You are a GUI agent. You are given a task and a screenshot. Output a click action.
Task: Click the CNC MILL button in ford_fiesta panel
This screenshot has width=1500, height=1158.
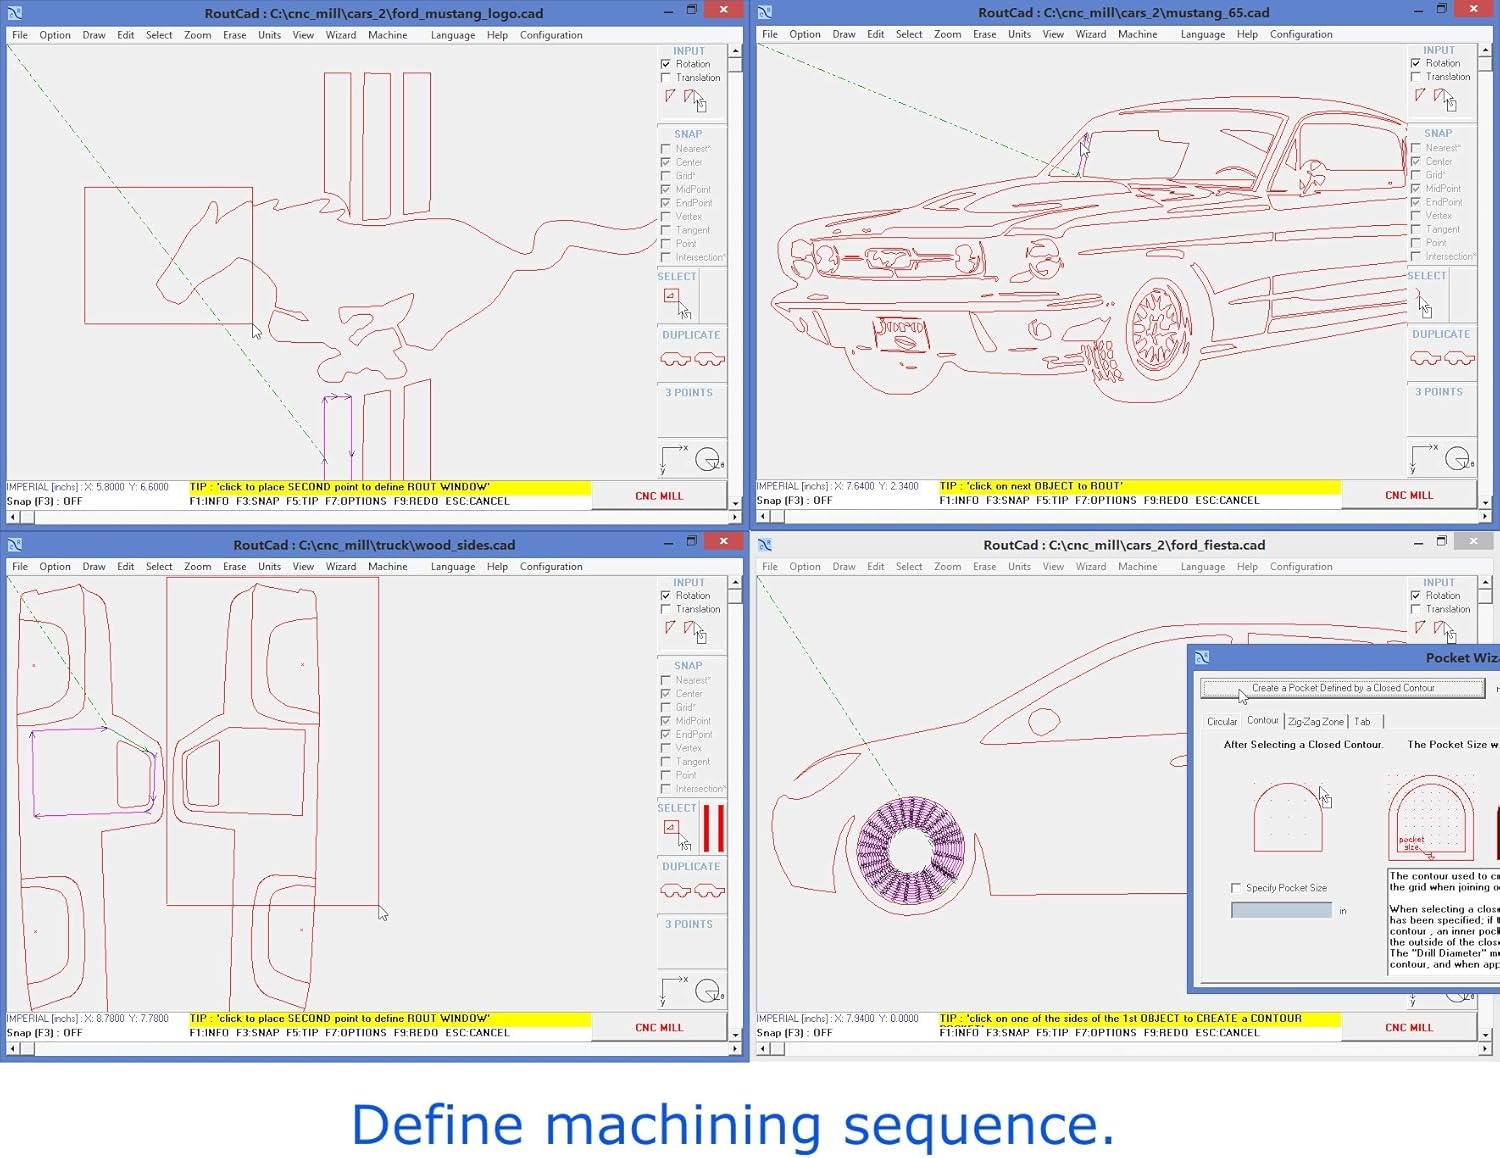pos(1409,1027)
